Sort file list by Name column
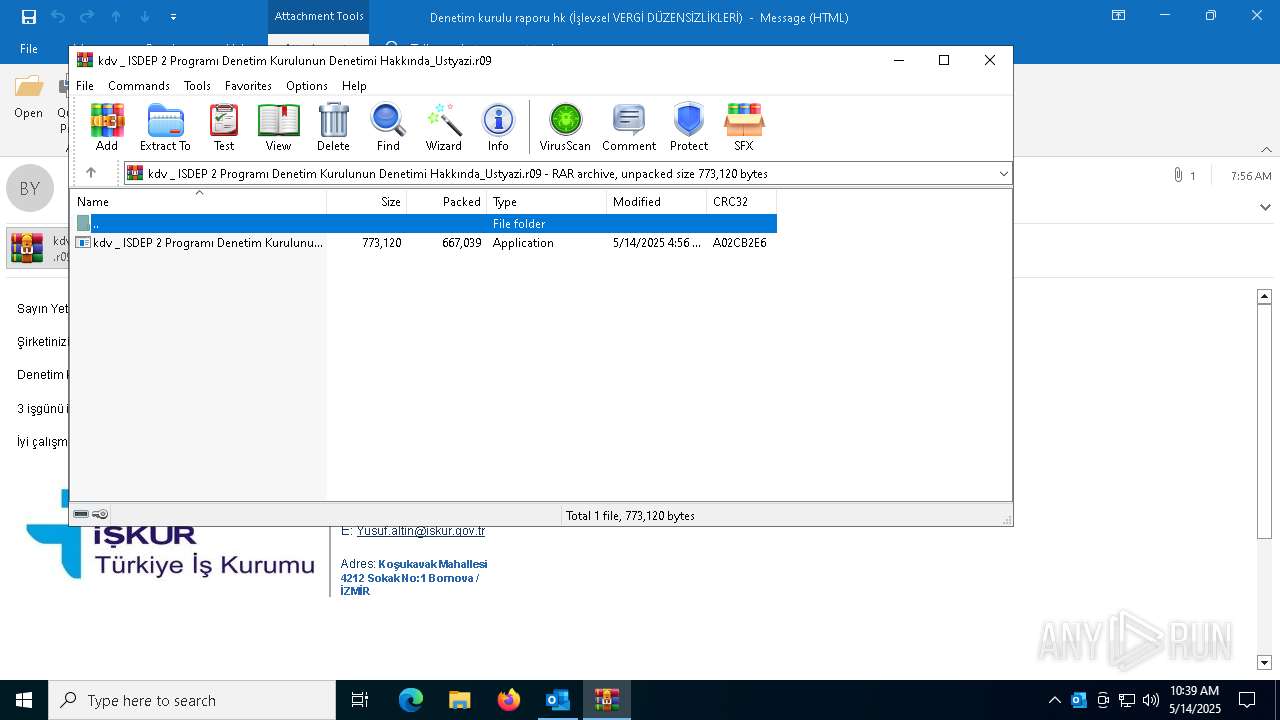1280x720 pixels. point(200,201)
